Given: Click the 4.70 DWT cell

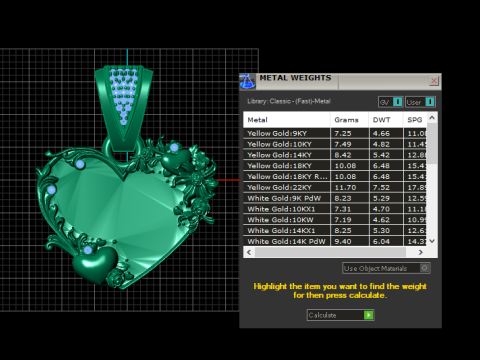Looking at the screenshot, I should (386, 209).
